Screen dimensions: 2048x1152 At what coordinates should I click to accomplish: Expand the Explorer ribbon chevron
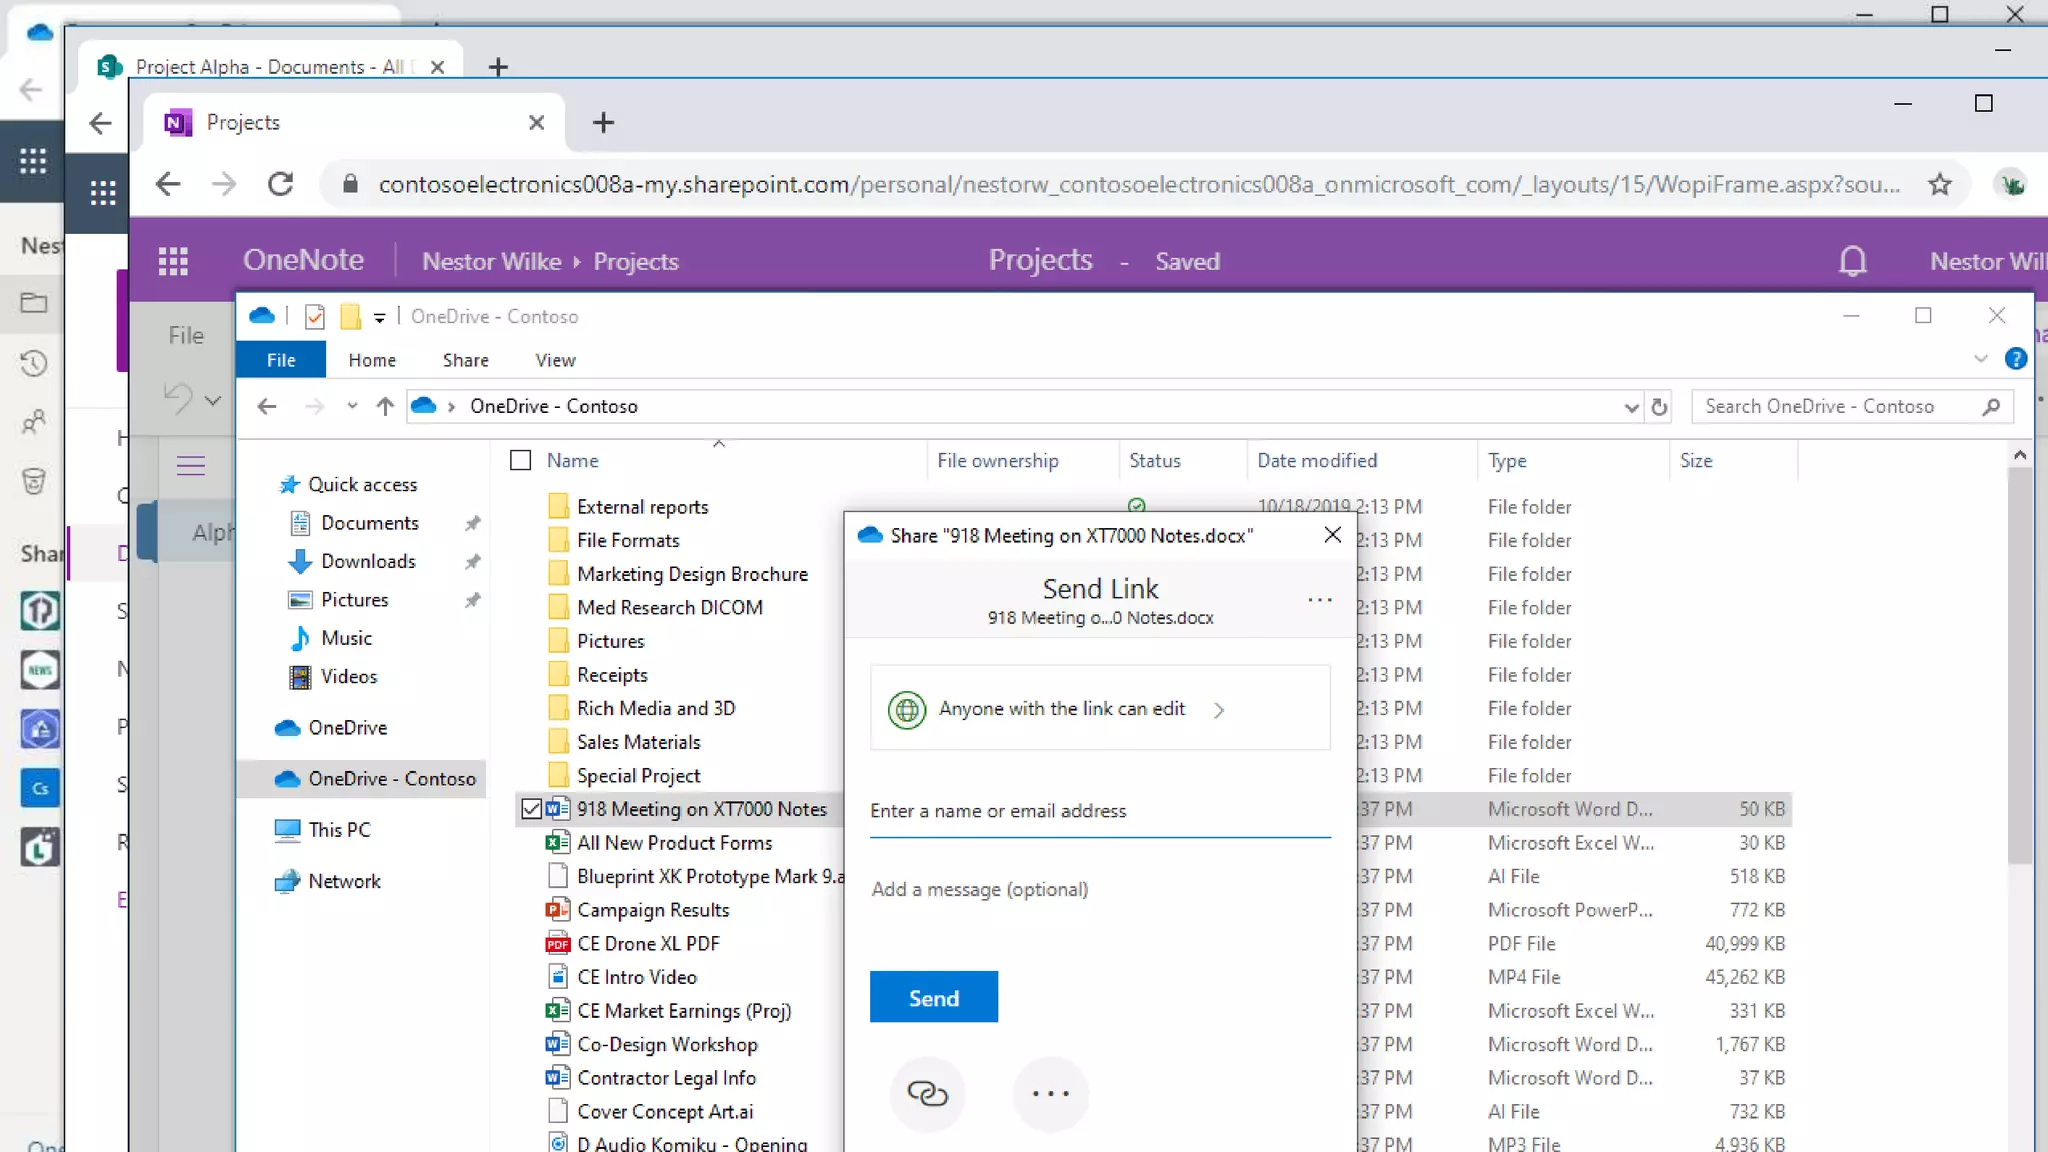pyautogui.click(x=1980, y=359)
